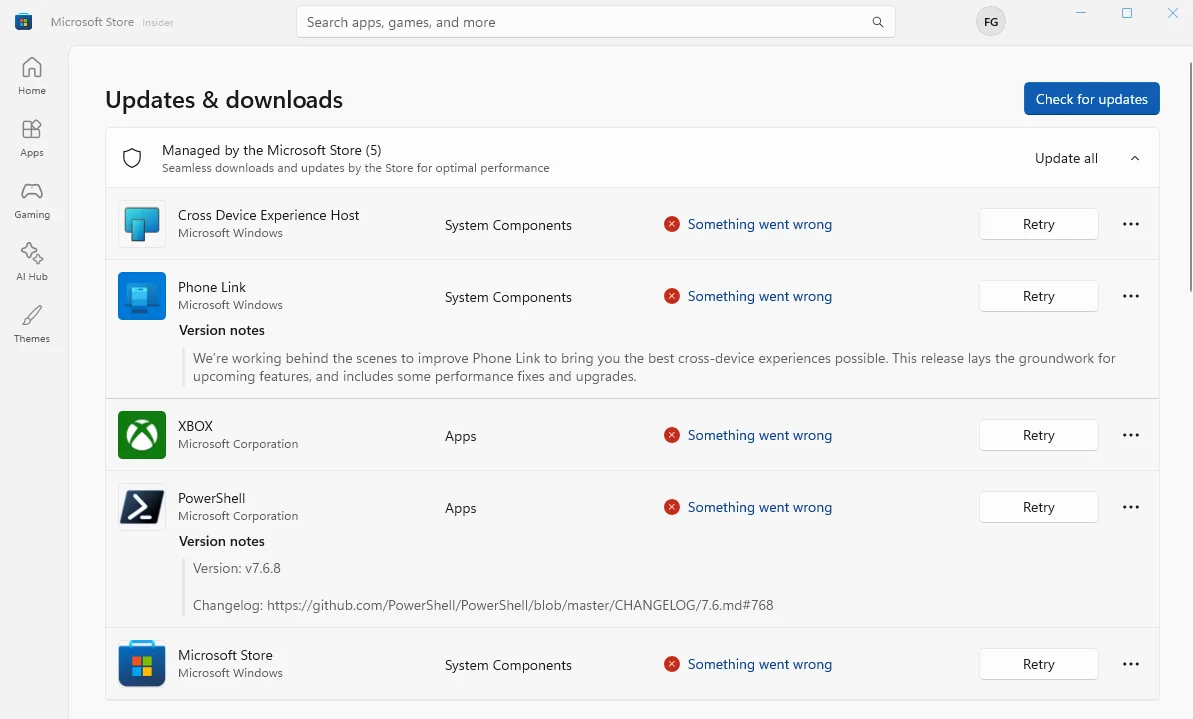Image resolution: width=1193 pixels, height=719 pixels.
Task: Click the vertical scrollbar thumb
Action: (x=1190, y=177)
